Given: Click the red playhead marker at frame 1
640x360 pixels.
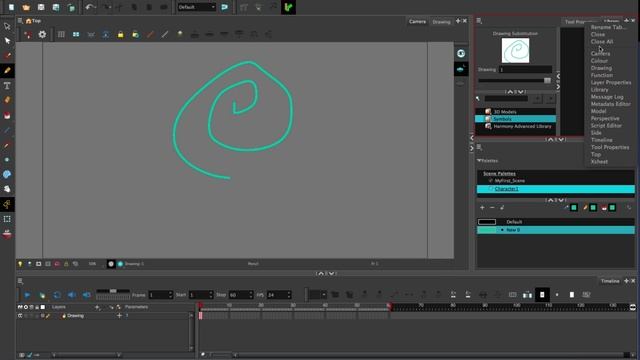Looking at the screenshot, I should coord(200,305).
